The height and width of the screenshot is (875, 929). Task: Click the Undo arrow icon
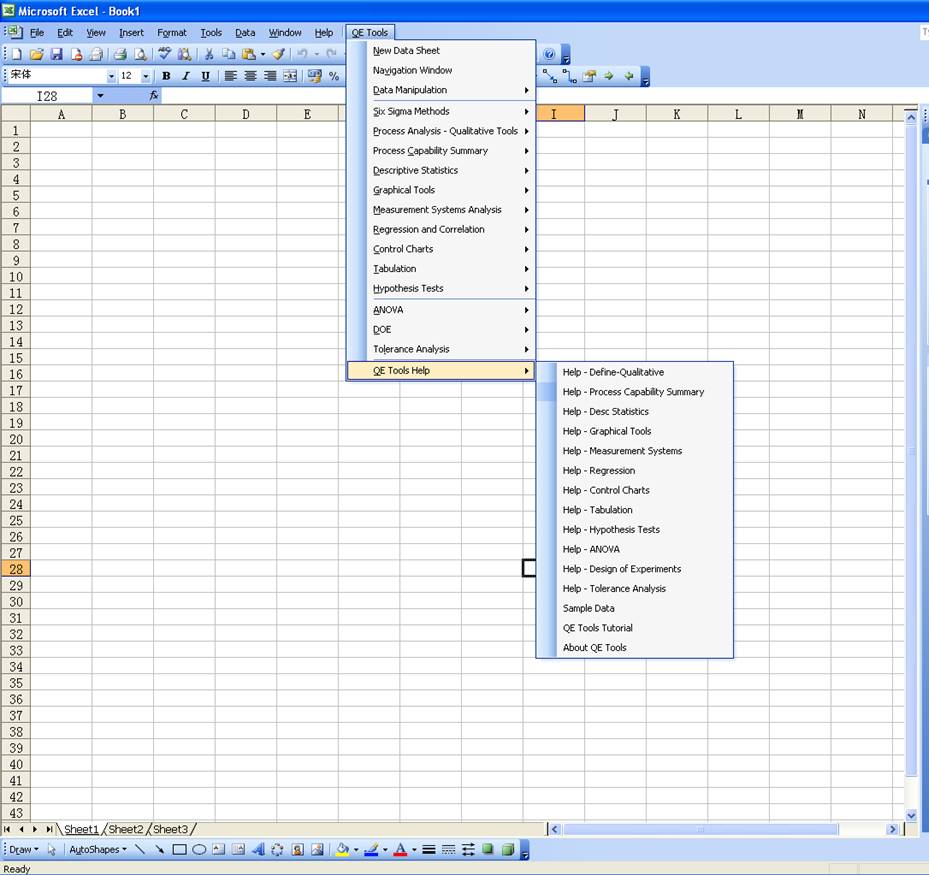tap(302, 55)
